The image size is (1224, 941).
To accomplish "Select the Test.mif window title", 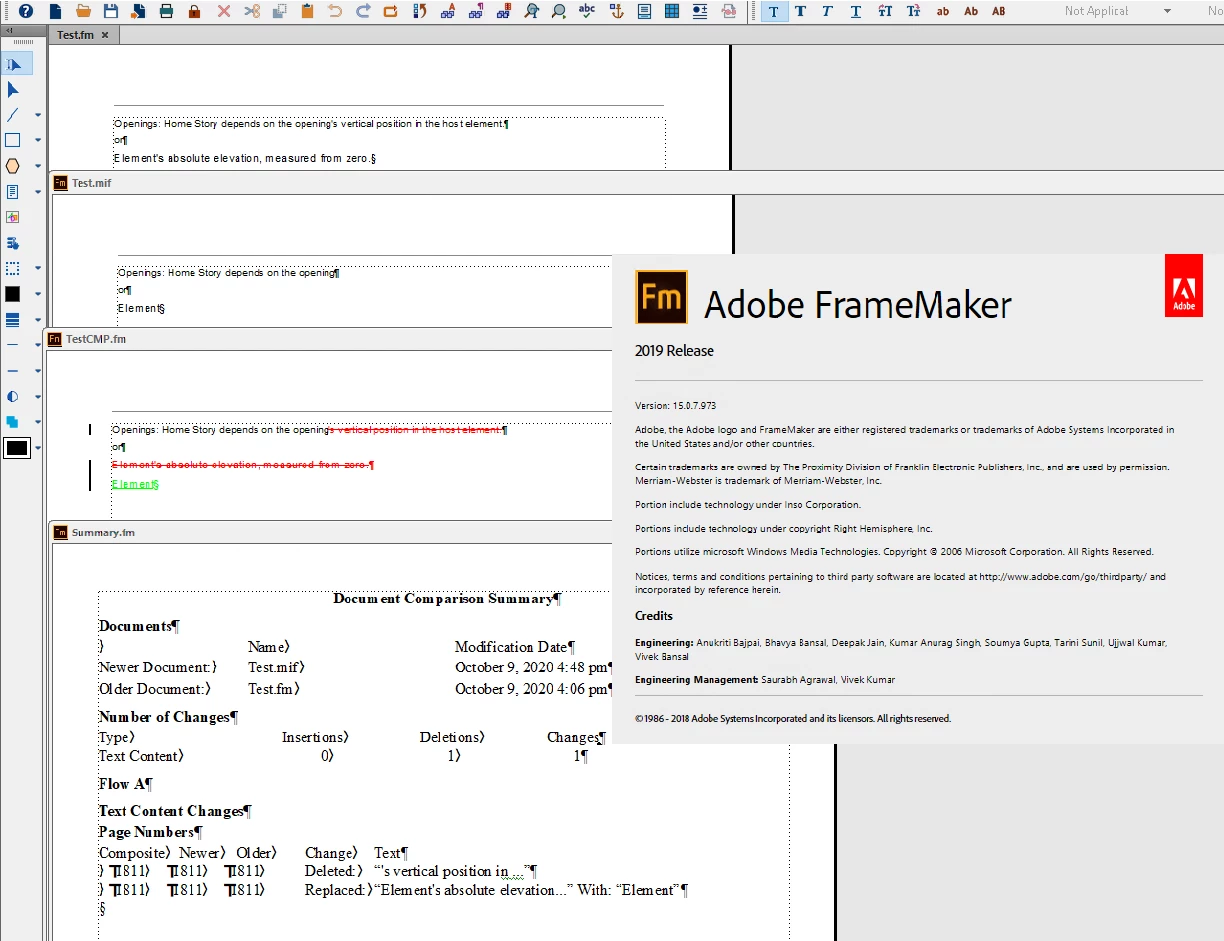I will click(x=91, y=183).
